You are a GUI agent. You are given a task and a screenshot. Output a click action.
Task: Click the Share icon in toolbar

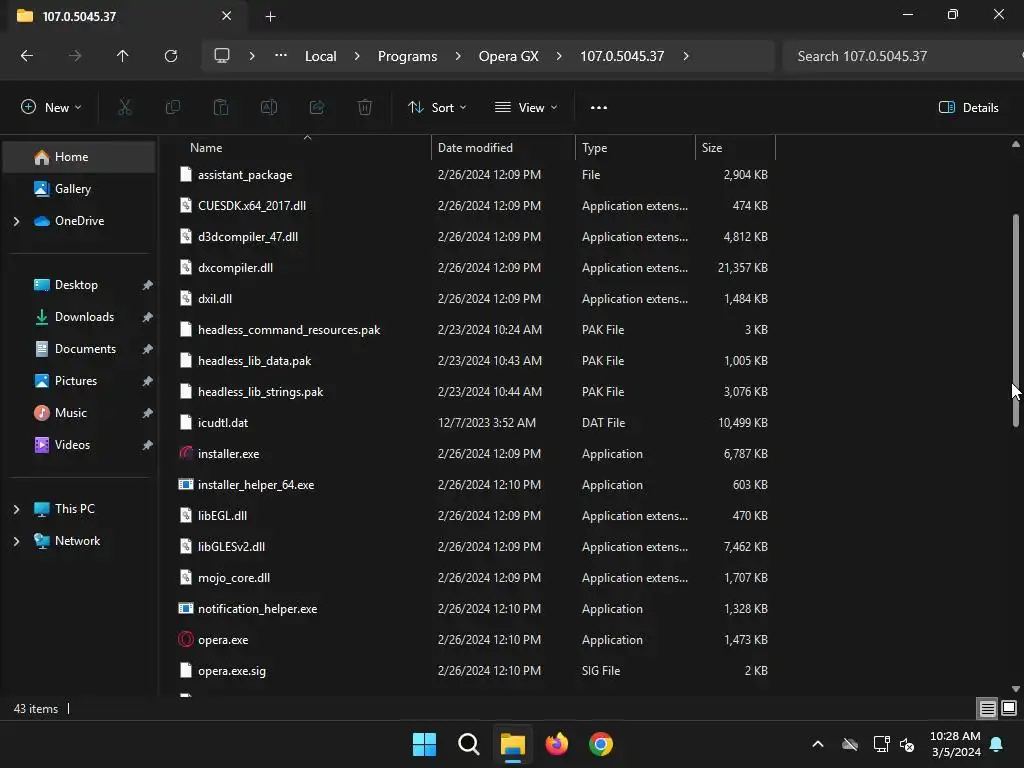(317, 107)
